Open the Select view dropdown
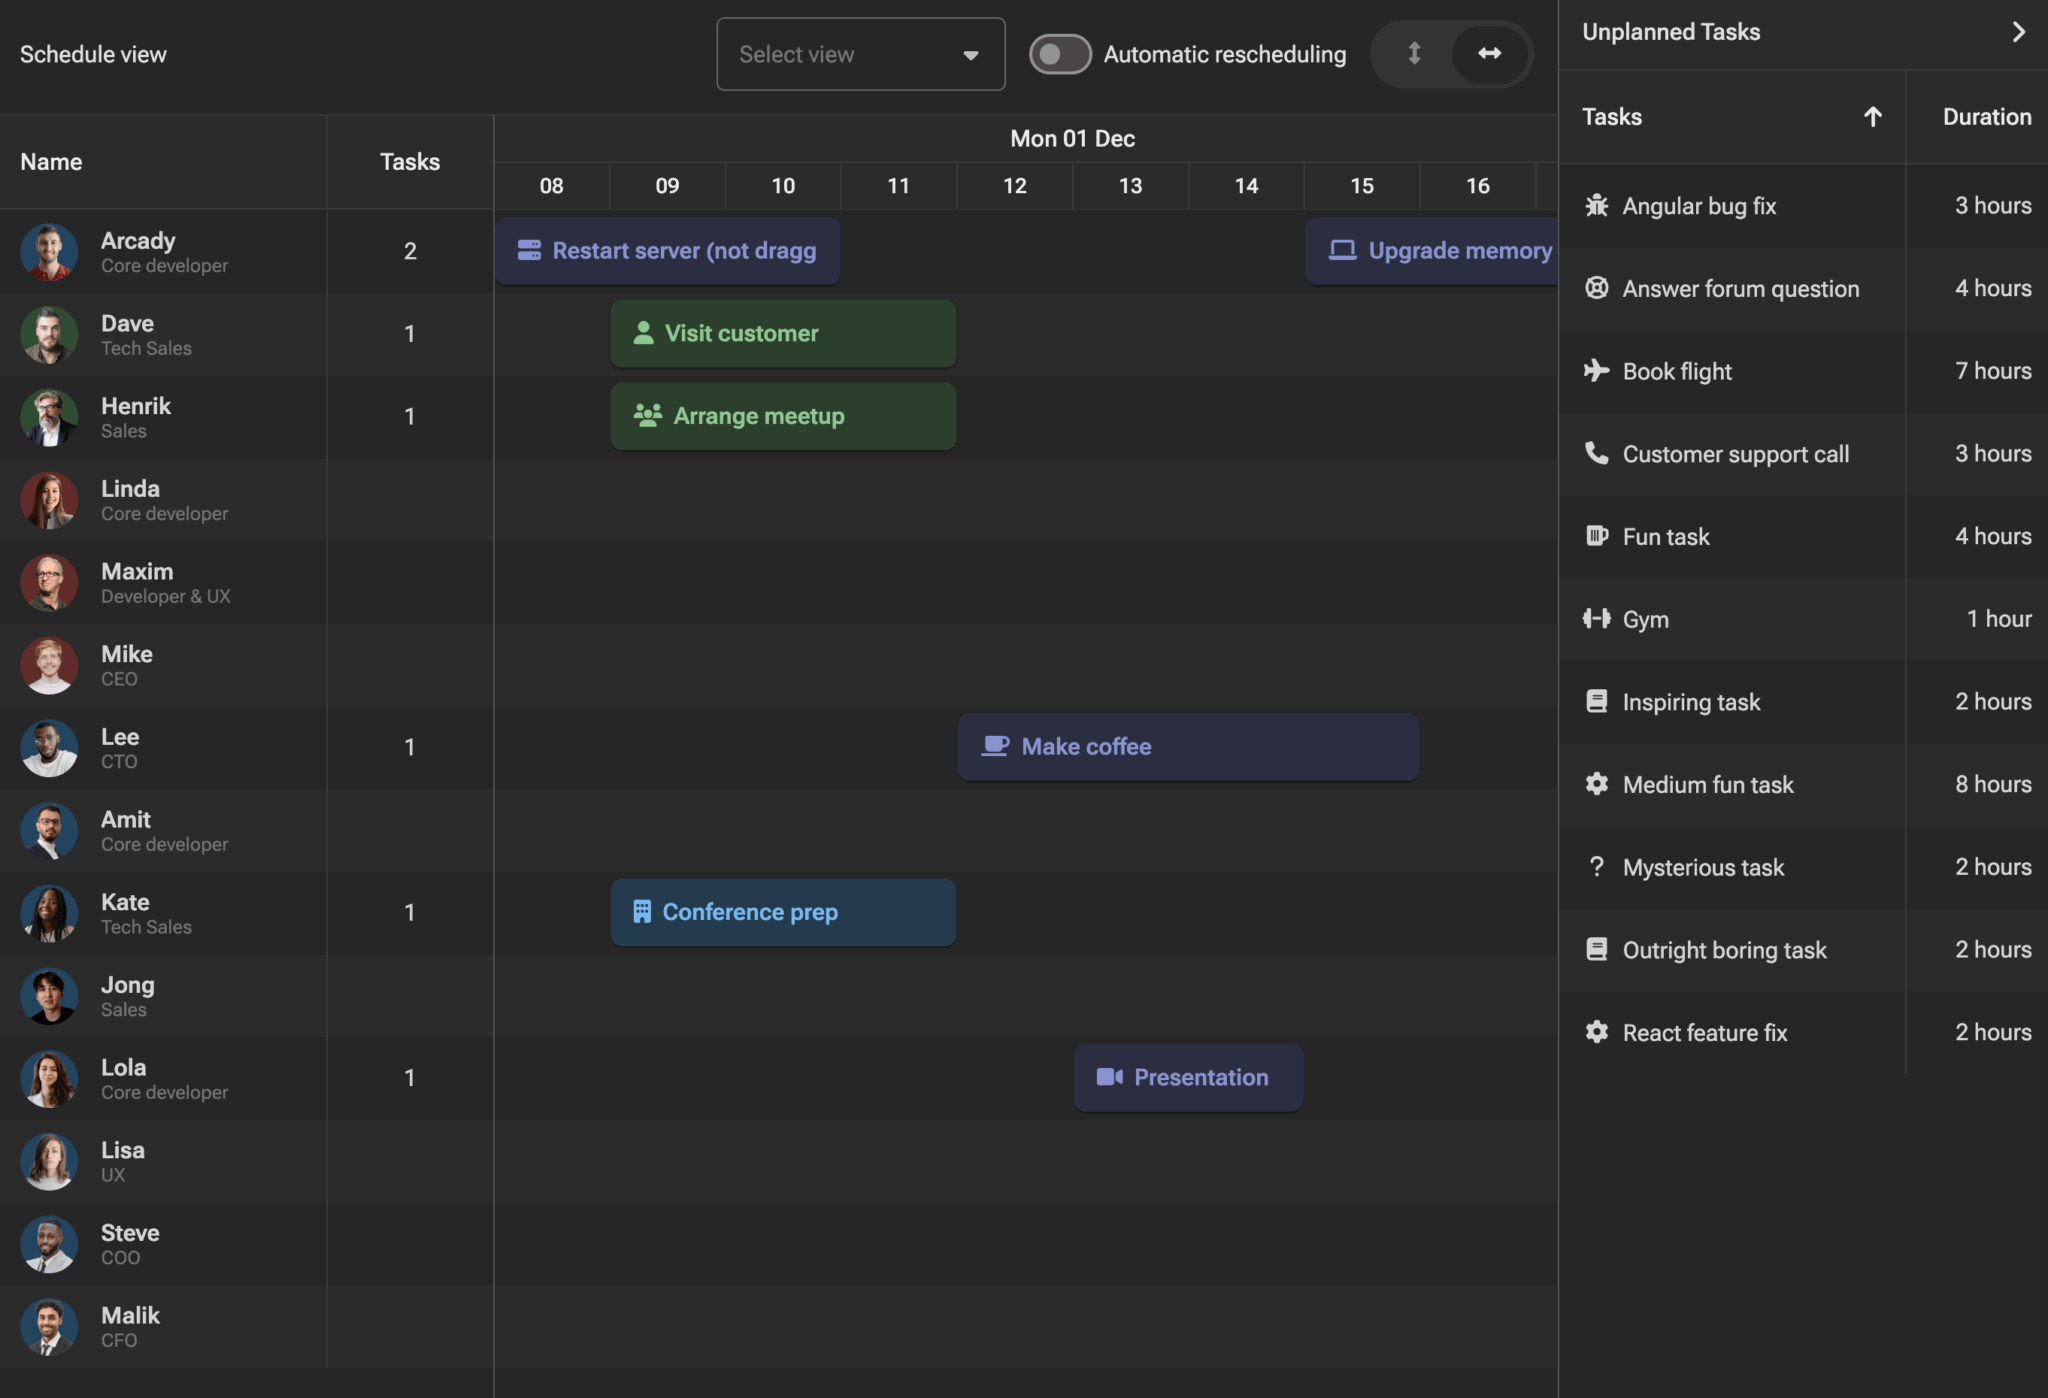Image resolution: width=2048 pixels, height=1398 pixels. click(860, 54)
